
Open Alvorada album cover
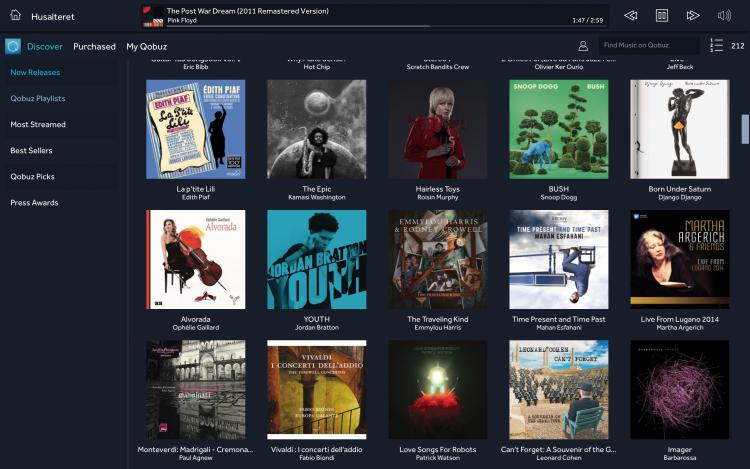point(196,260)
